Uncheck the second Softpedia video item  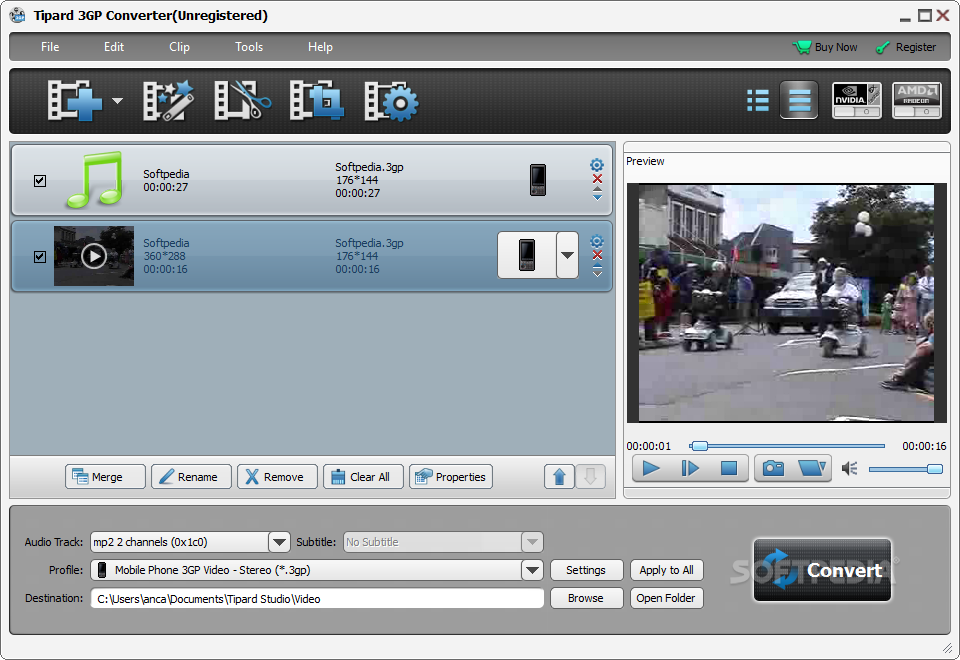pos(40,257)
